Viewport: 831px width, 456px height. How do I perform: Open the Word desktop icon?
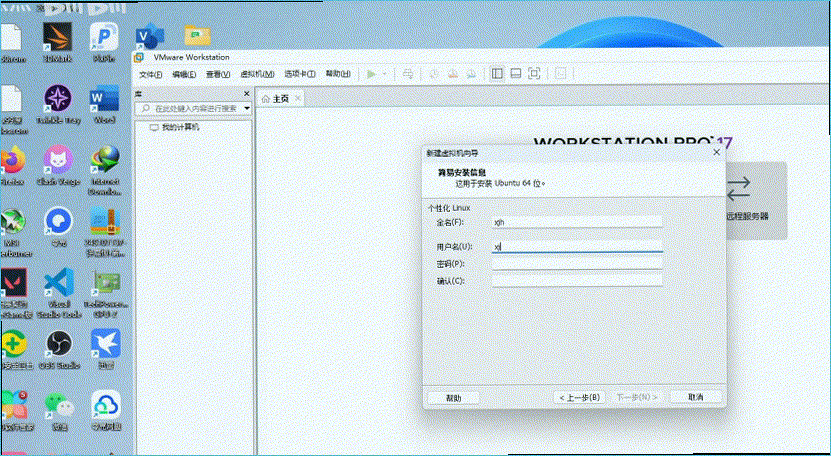[104, 104]
